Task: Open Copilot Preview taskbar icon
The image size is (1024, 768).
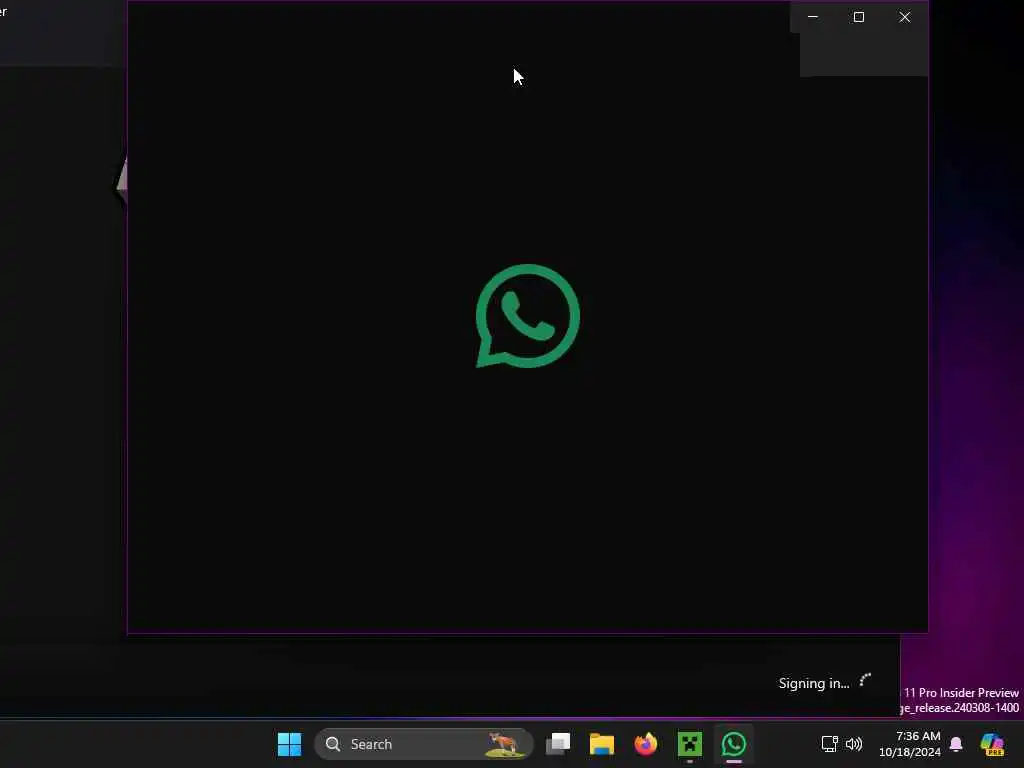Action: 992,744
